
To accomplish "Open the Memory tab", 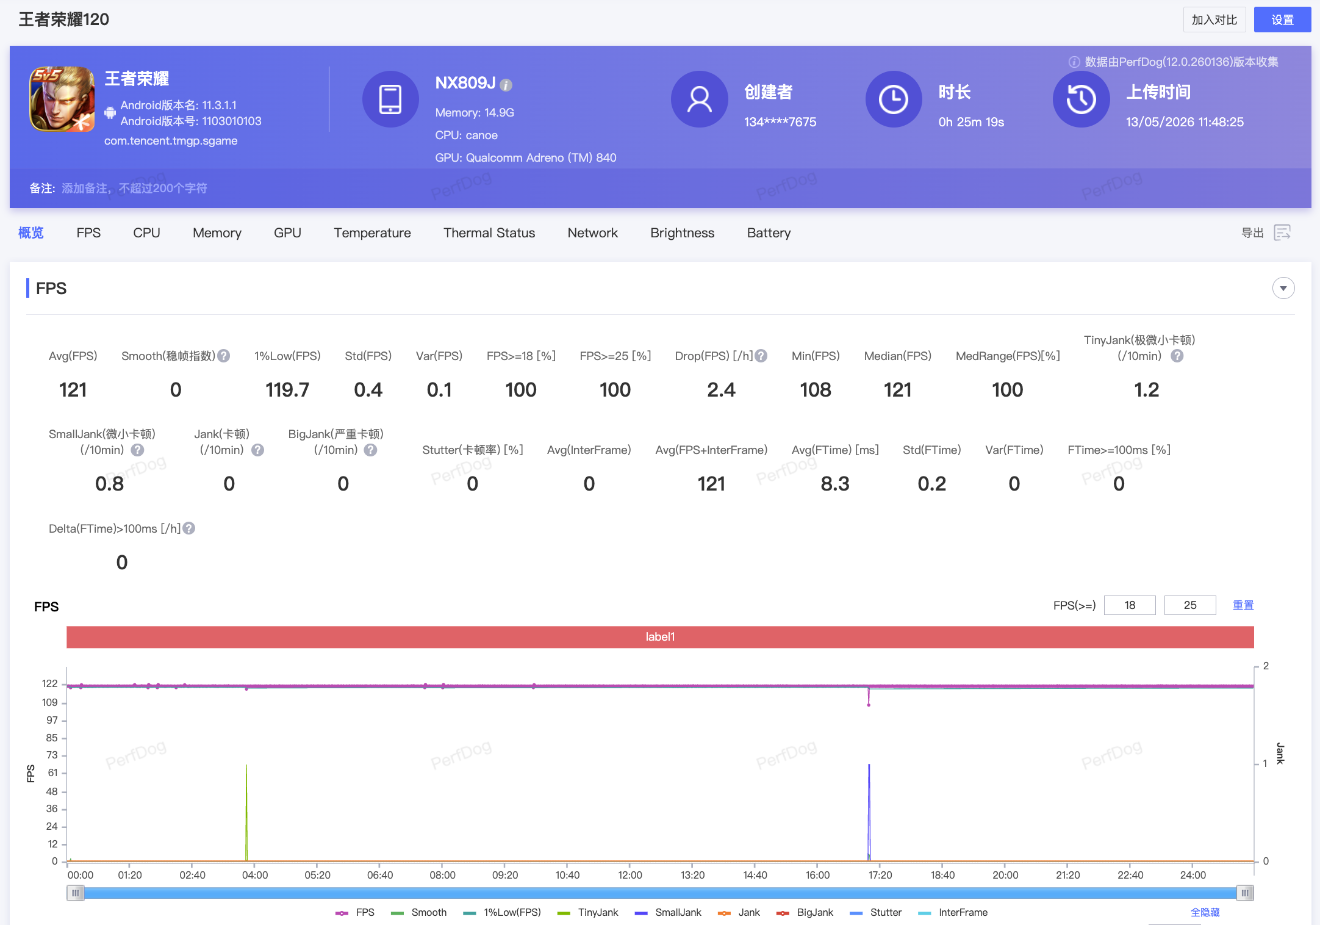I will 217,233.
